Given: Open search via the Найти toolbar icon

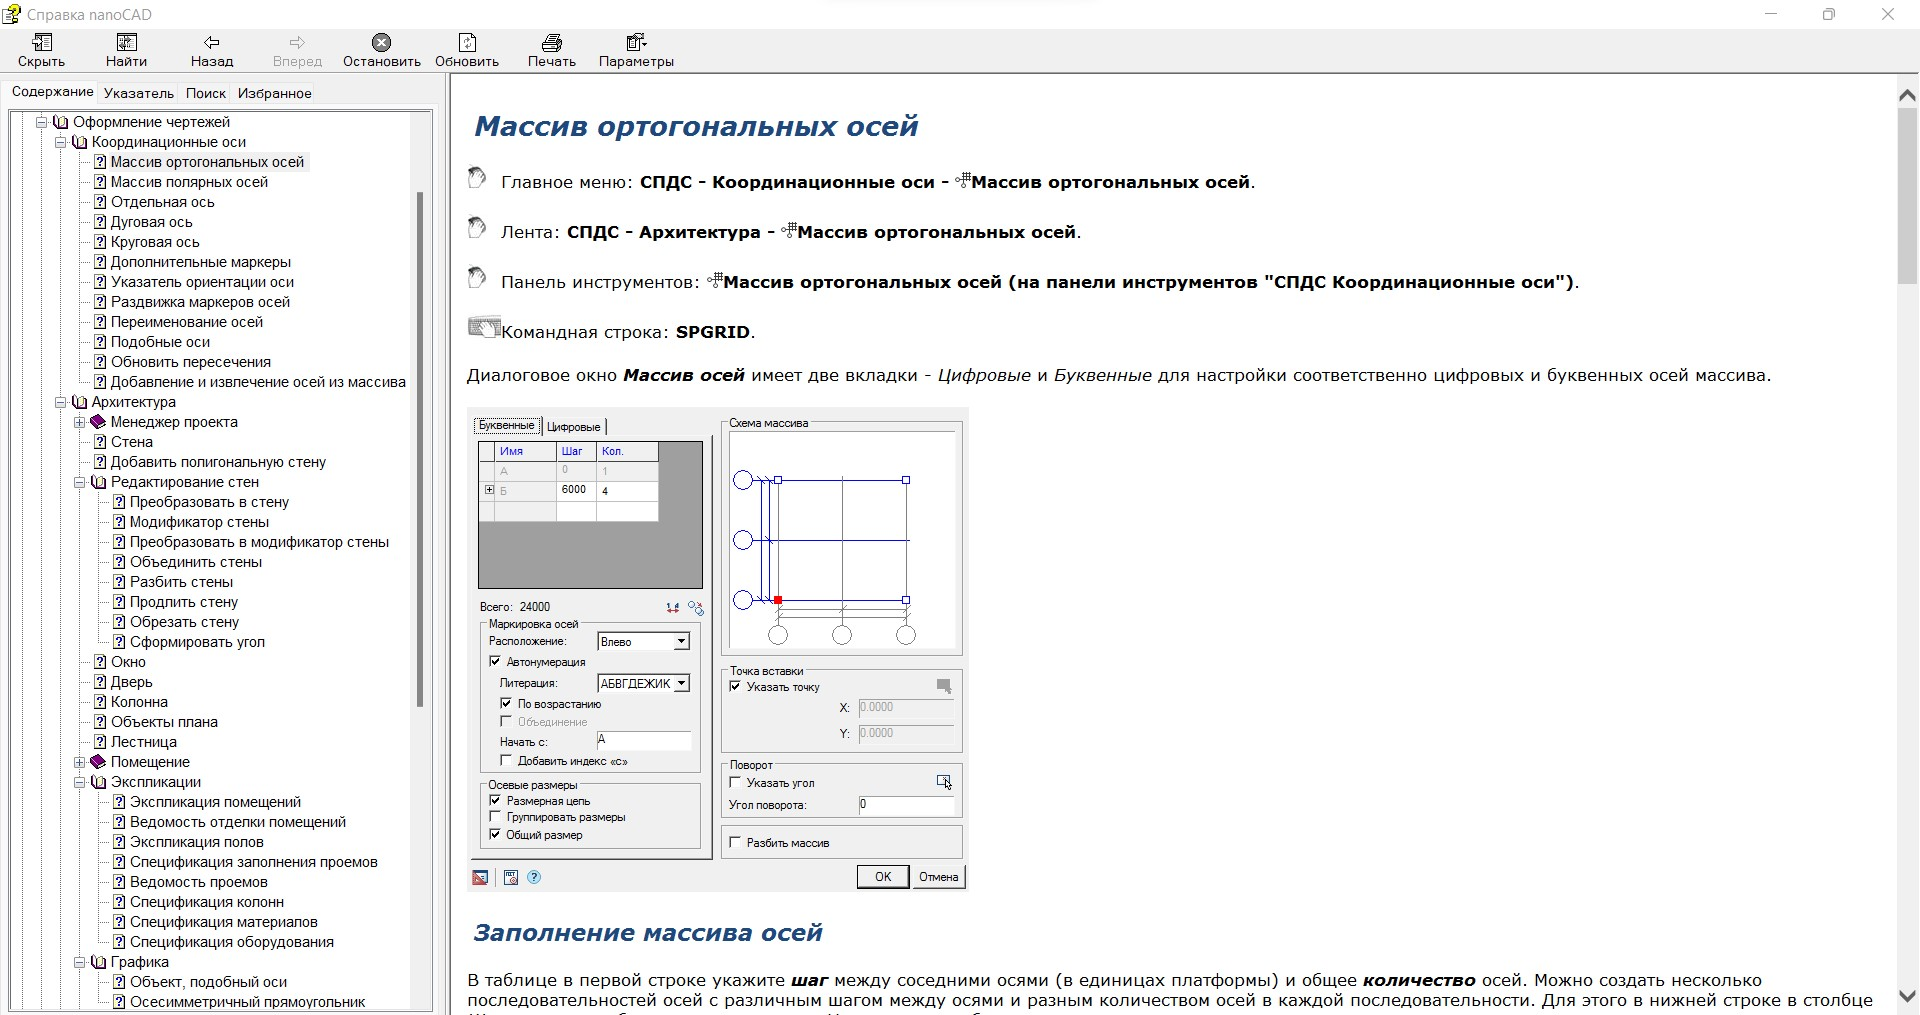Looking at the screenshot, I should point(126,42).
